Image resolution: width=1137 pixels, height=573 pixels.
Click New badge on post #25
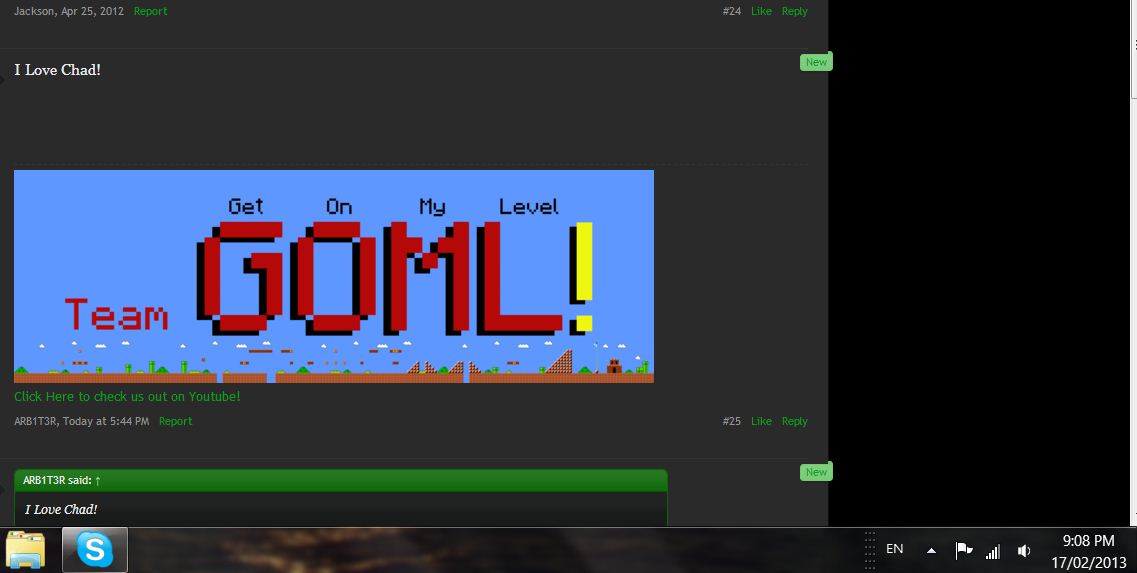816,62
